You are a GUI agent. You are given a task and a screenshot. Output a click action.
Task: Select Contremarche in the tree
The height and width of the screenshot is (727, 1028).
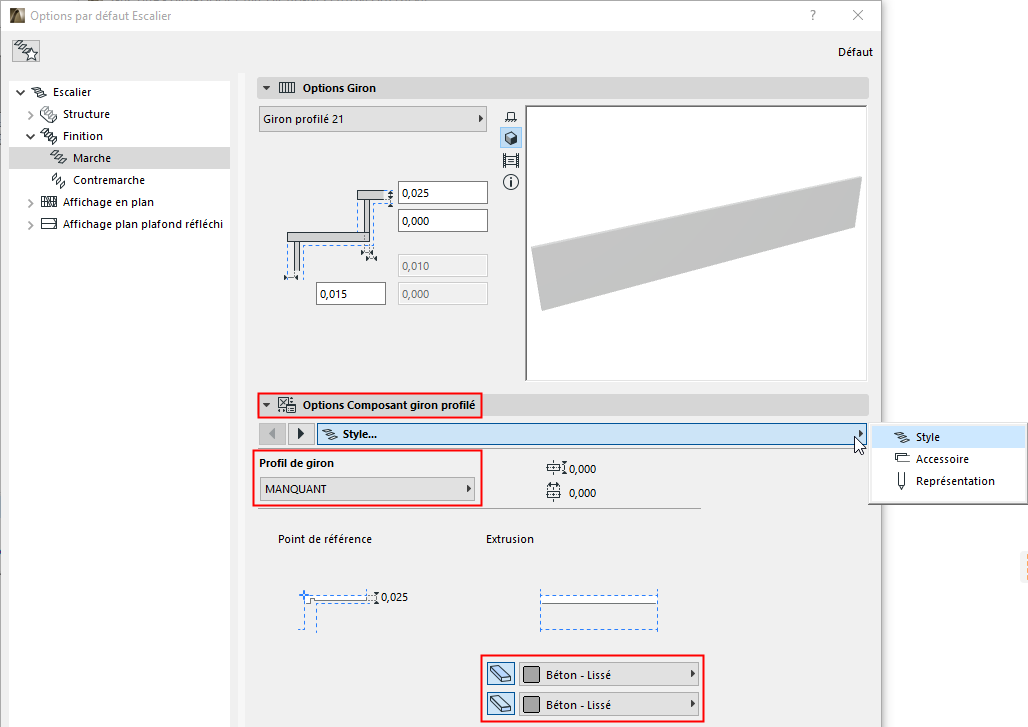click(x=108, y=180)
